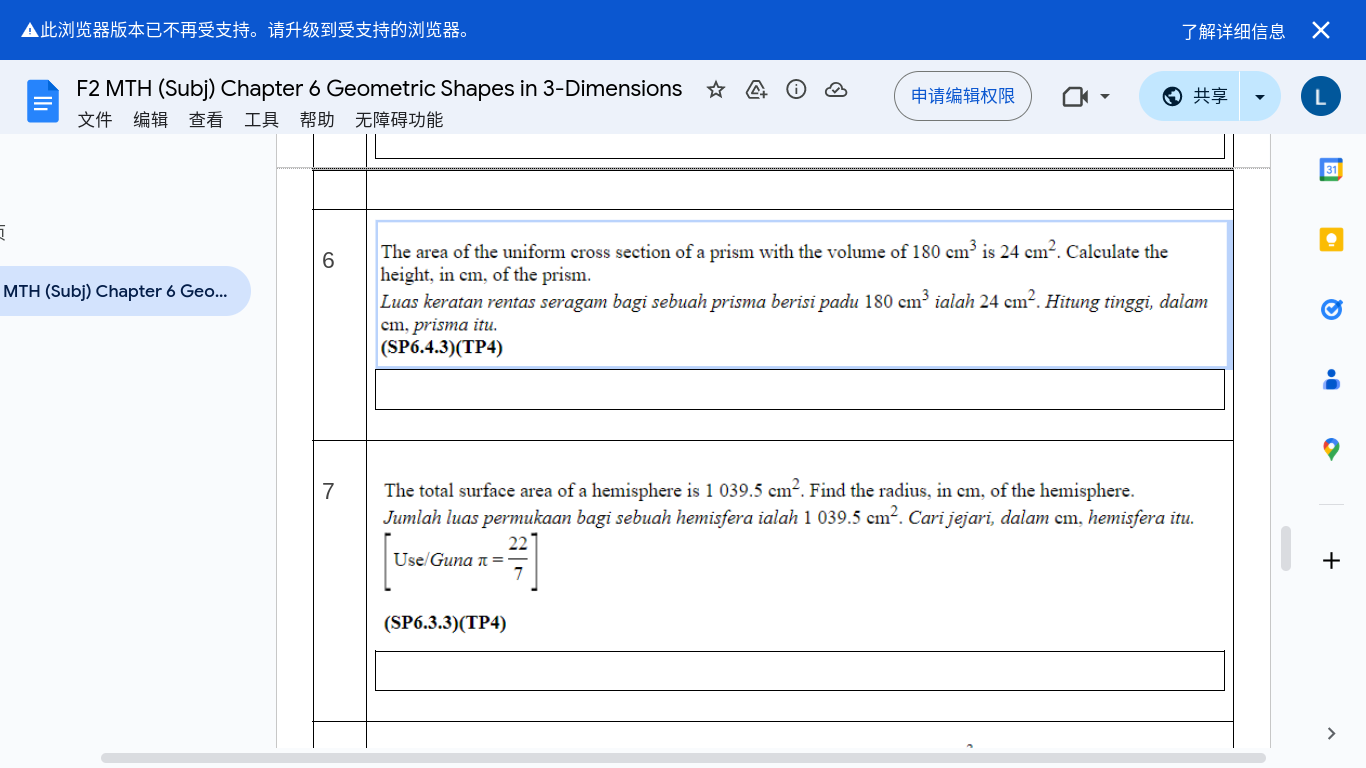Click 申请编辑权限 button
This screenshot has height=768, width=1366.
(963, 96)
